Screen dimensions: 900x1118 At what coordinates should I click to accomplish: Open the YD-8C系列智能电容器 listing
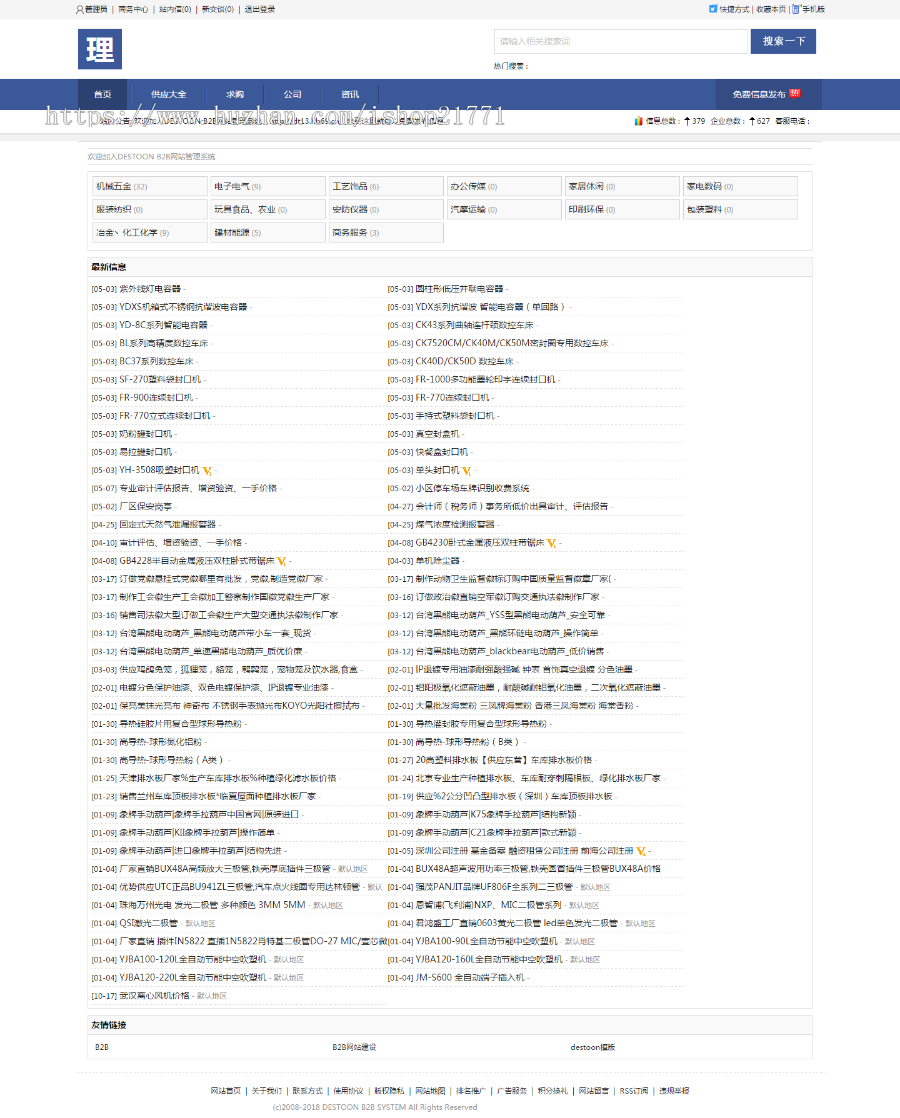click(x=163, y=325)
